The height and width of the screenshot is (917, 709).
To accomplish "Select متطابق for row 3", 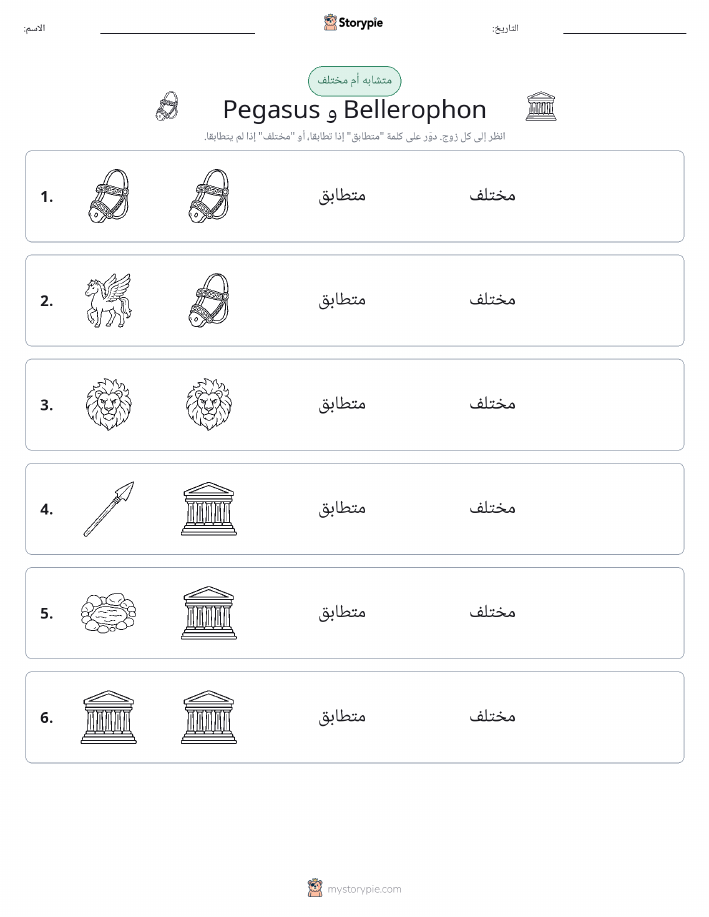I will click(x=342, y=404).
